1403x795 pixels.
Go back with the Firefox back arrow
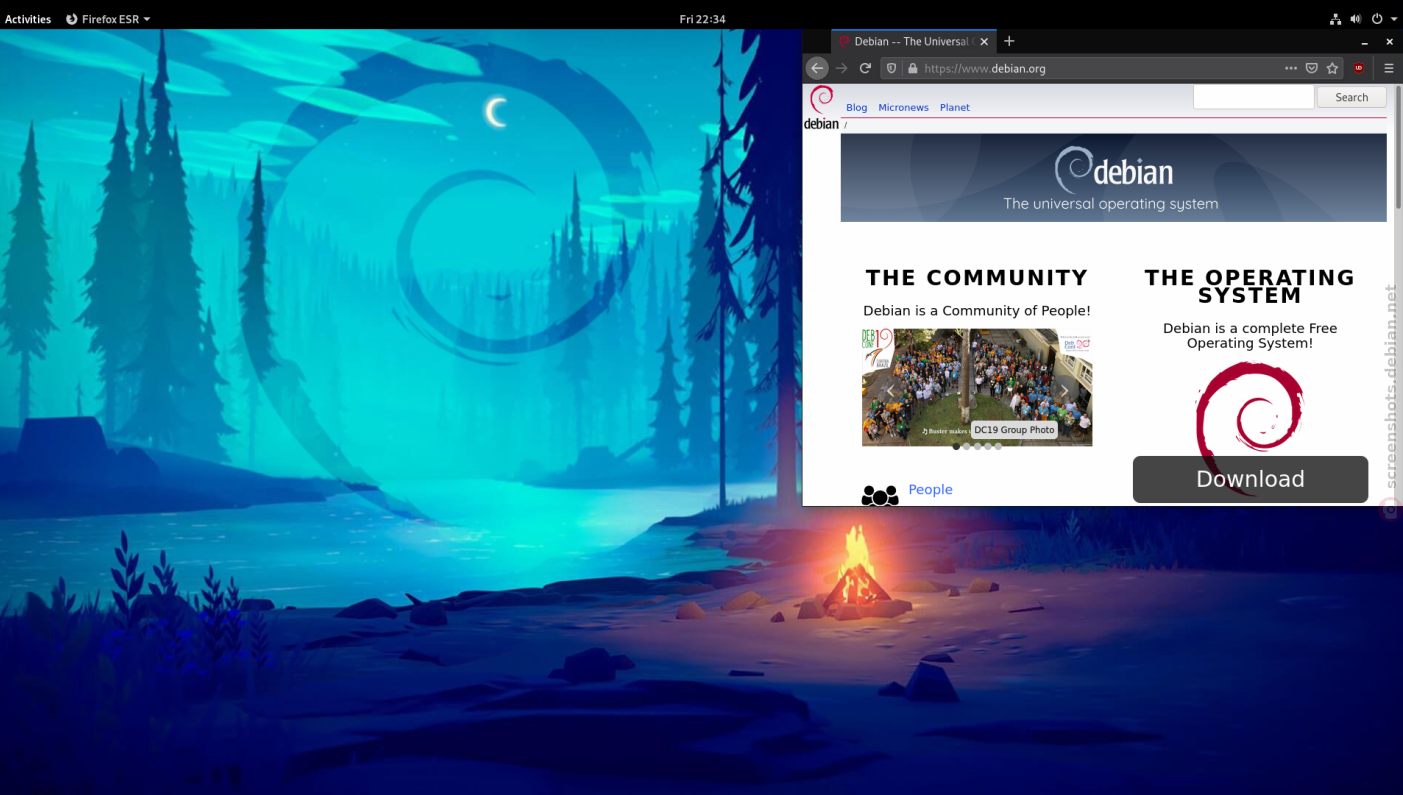coord(817,68)
